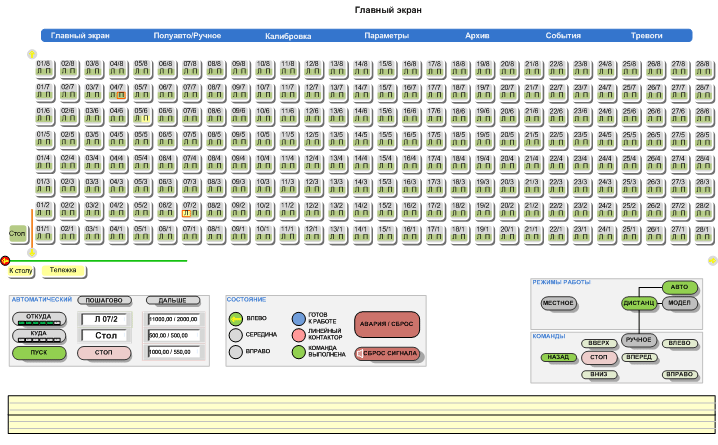This screenshot has width=718, height=445.
Task: Click storage cell 07/2
Action: [x=190, y=209]
